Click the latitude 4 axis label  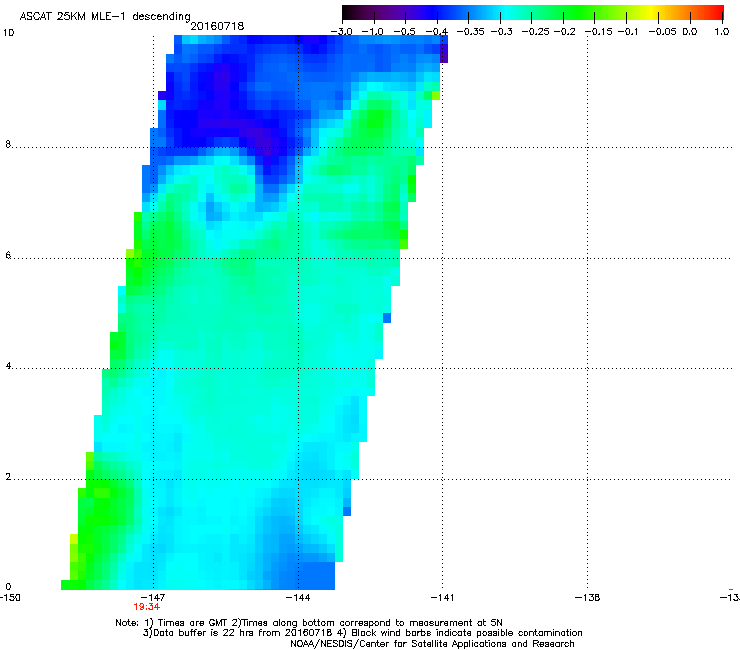coord(8,366)
